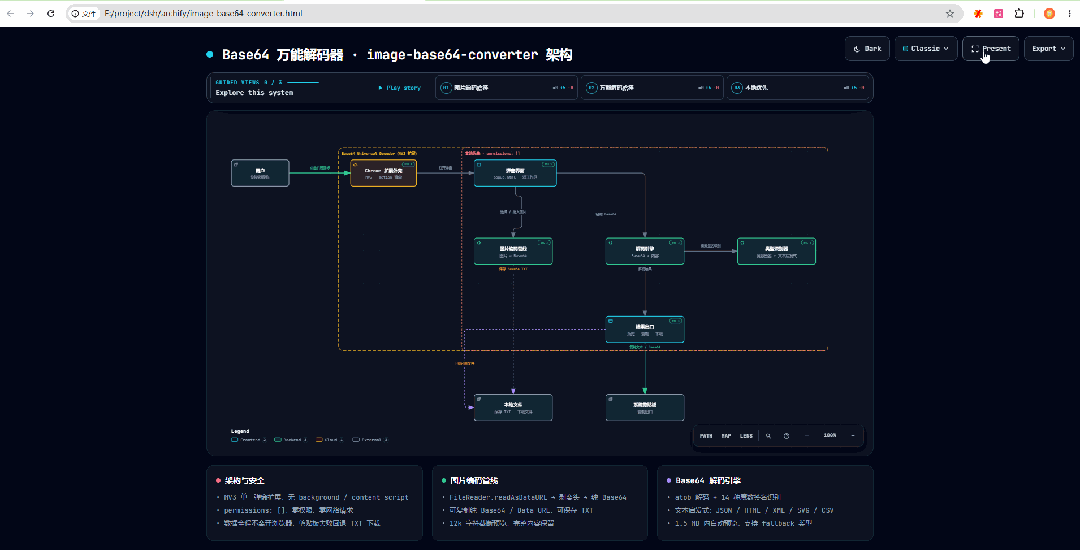Toggle the Backend legend filter
The height and width of the screenshot is (550, 1080).
click(x=290, y=439)
